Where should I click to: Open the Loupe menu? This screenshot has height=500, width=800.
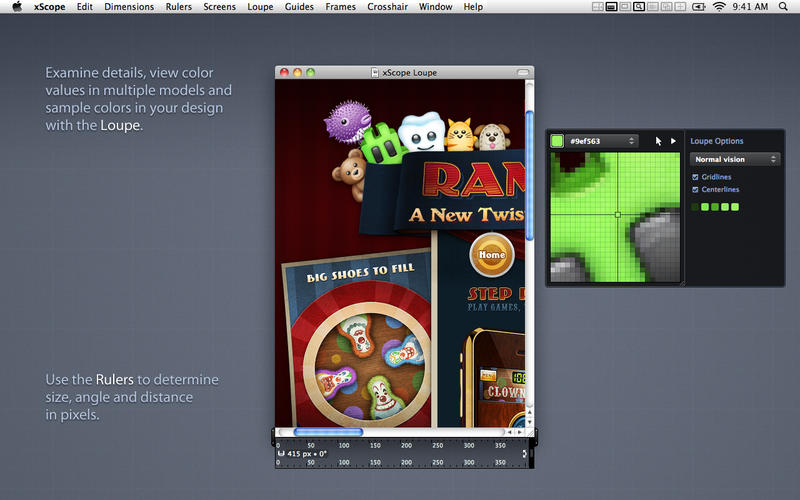click(x=260, y=7)
